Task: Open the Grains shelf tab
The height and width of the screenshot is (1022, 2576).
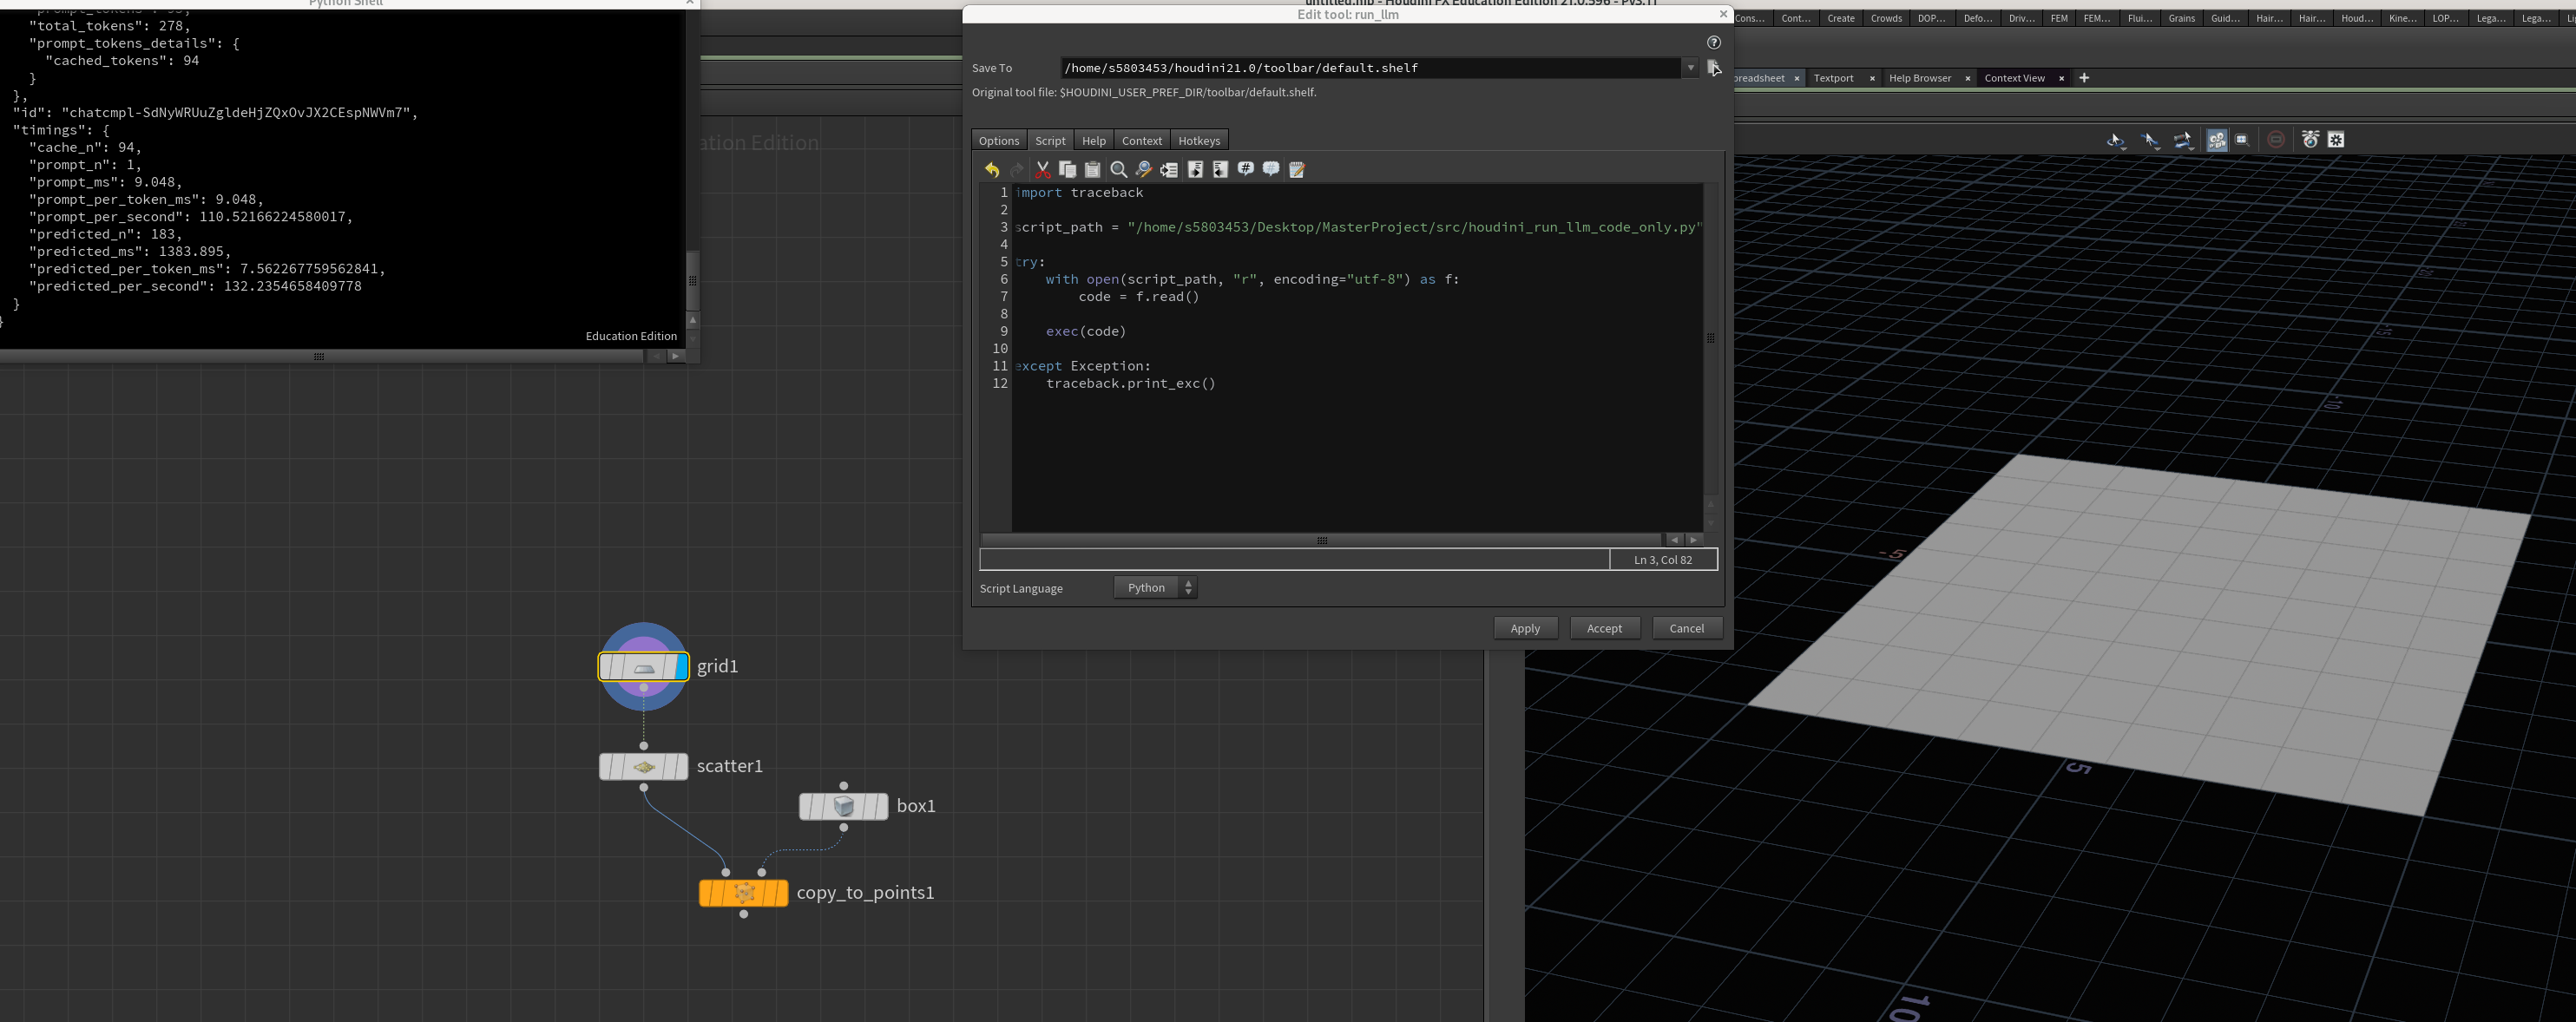Action: tap(2182, 18)
